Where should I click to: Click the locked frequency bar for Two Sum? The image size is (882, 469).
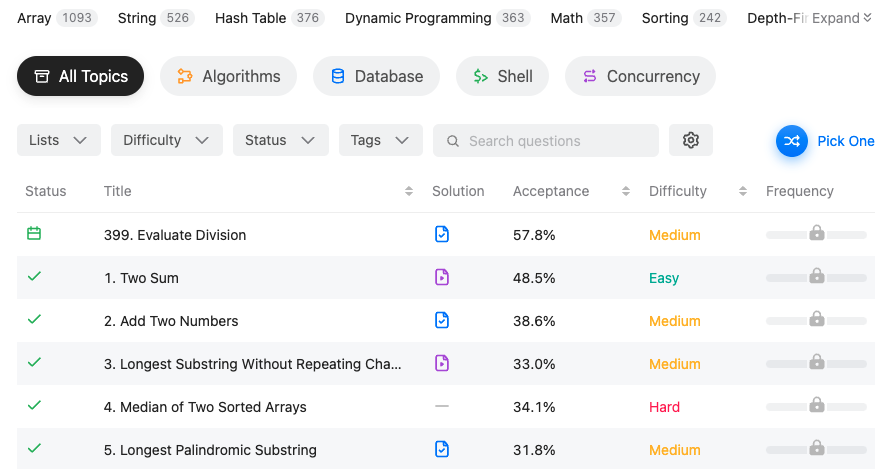tap(816, 277)
